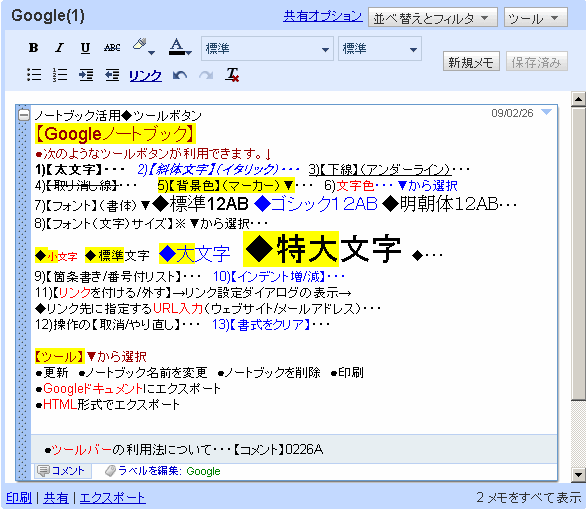The image size is (586, 510).
Task: Click the note date 09/02/26
Action: [512, 113]
